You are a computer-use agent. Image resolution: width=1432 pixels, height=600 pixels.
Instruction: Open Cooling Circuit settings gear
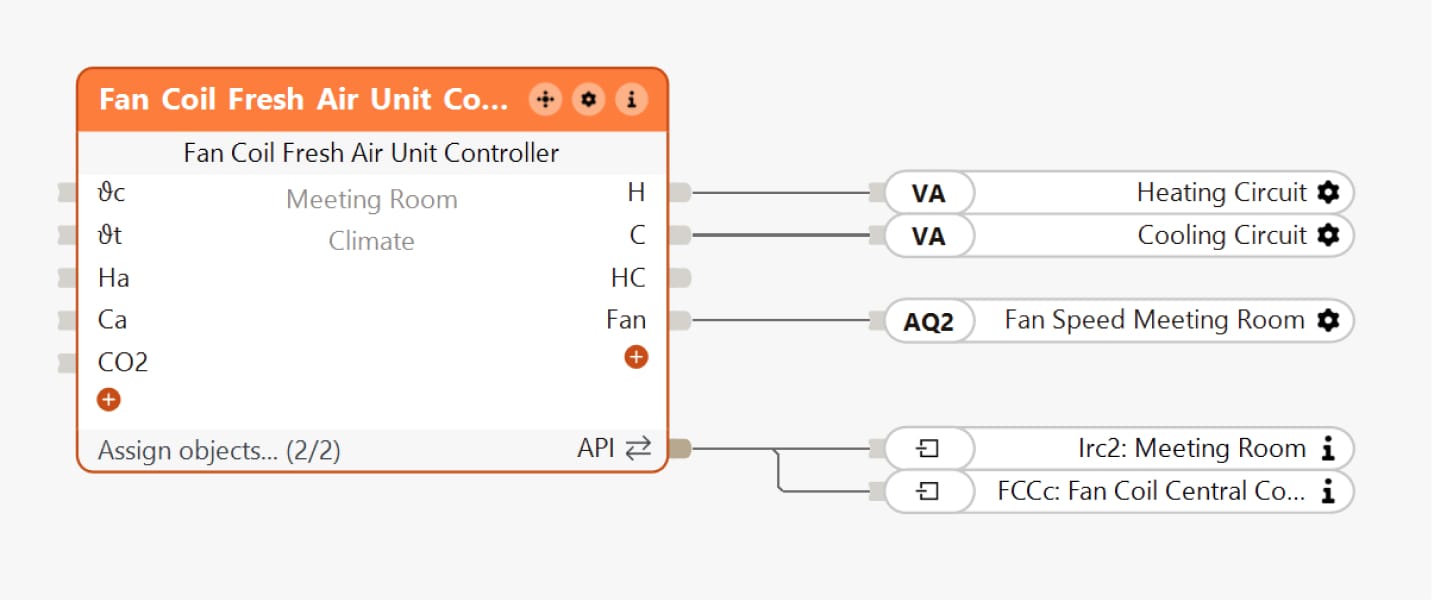1327,235
